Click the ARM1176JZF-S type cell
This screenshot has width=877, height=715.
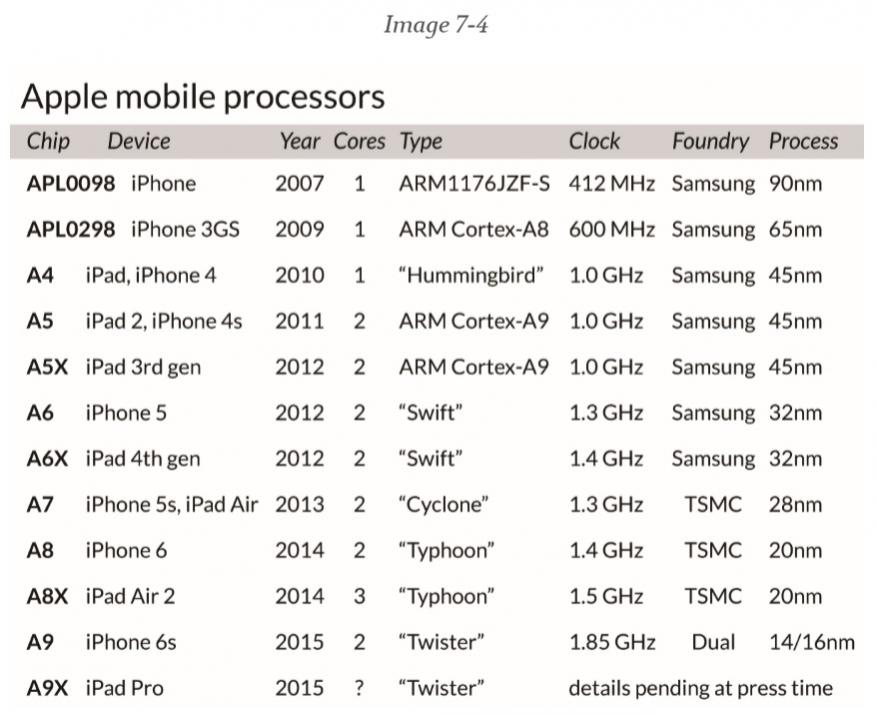474,184
